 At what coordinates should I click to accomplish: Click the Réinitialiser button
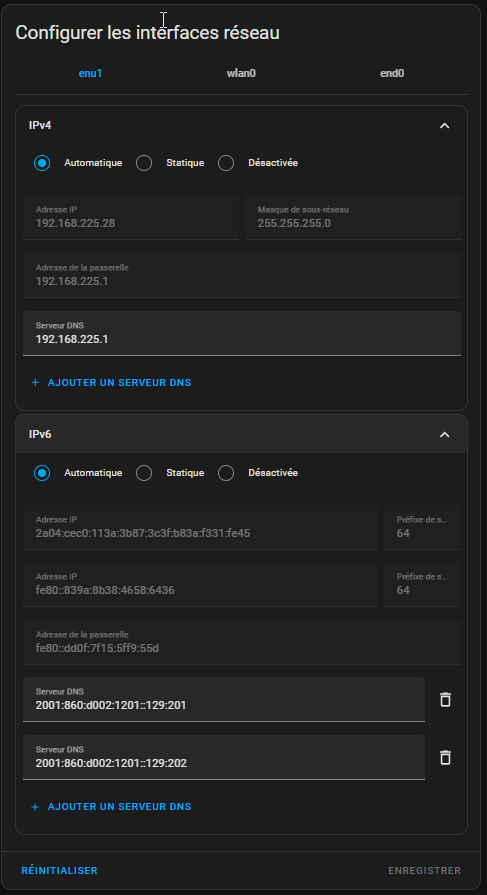coord(59,870)
